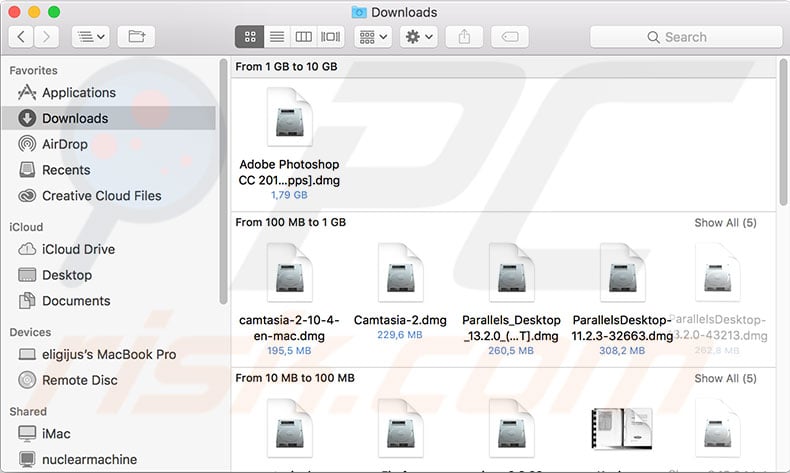This screenshot has width=790, height=473.
Task: Click the main file area scrollbar
Action: pos(783,132)
